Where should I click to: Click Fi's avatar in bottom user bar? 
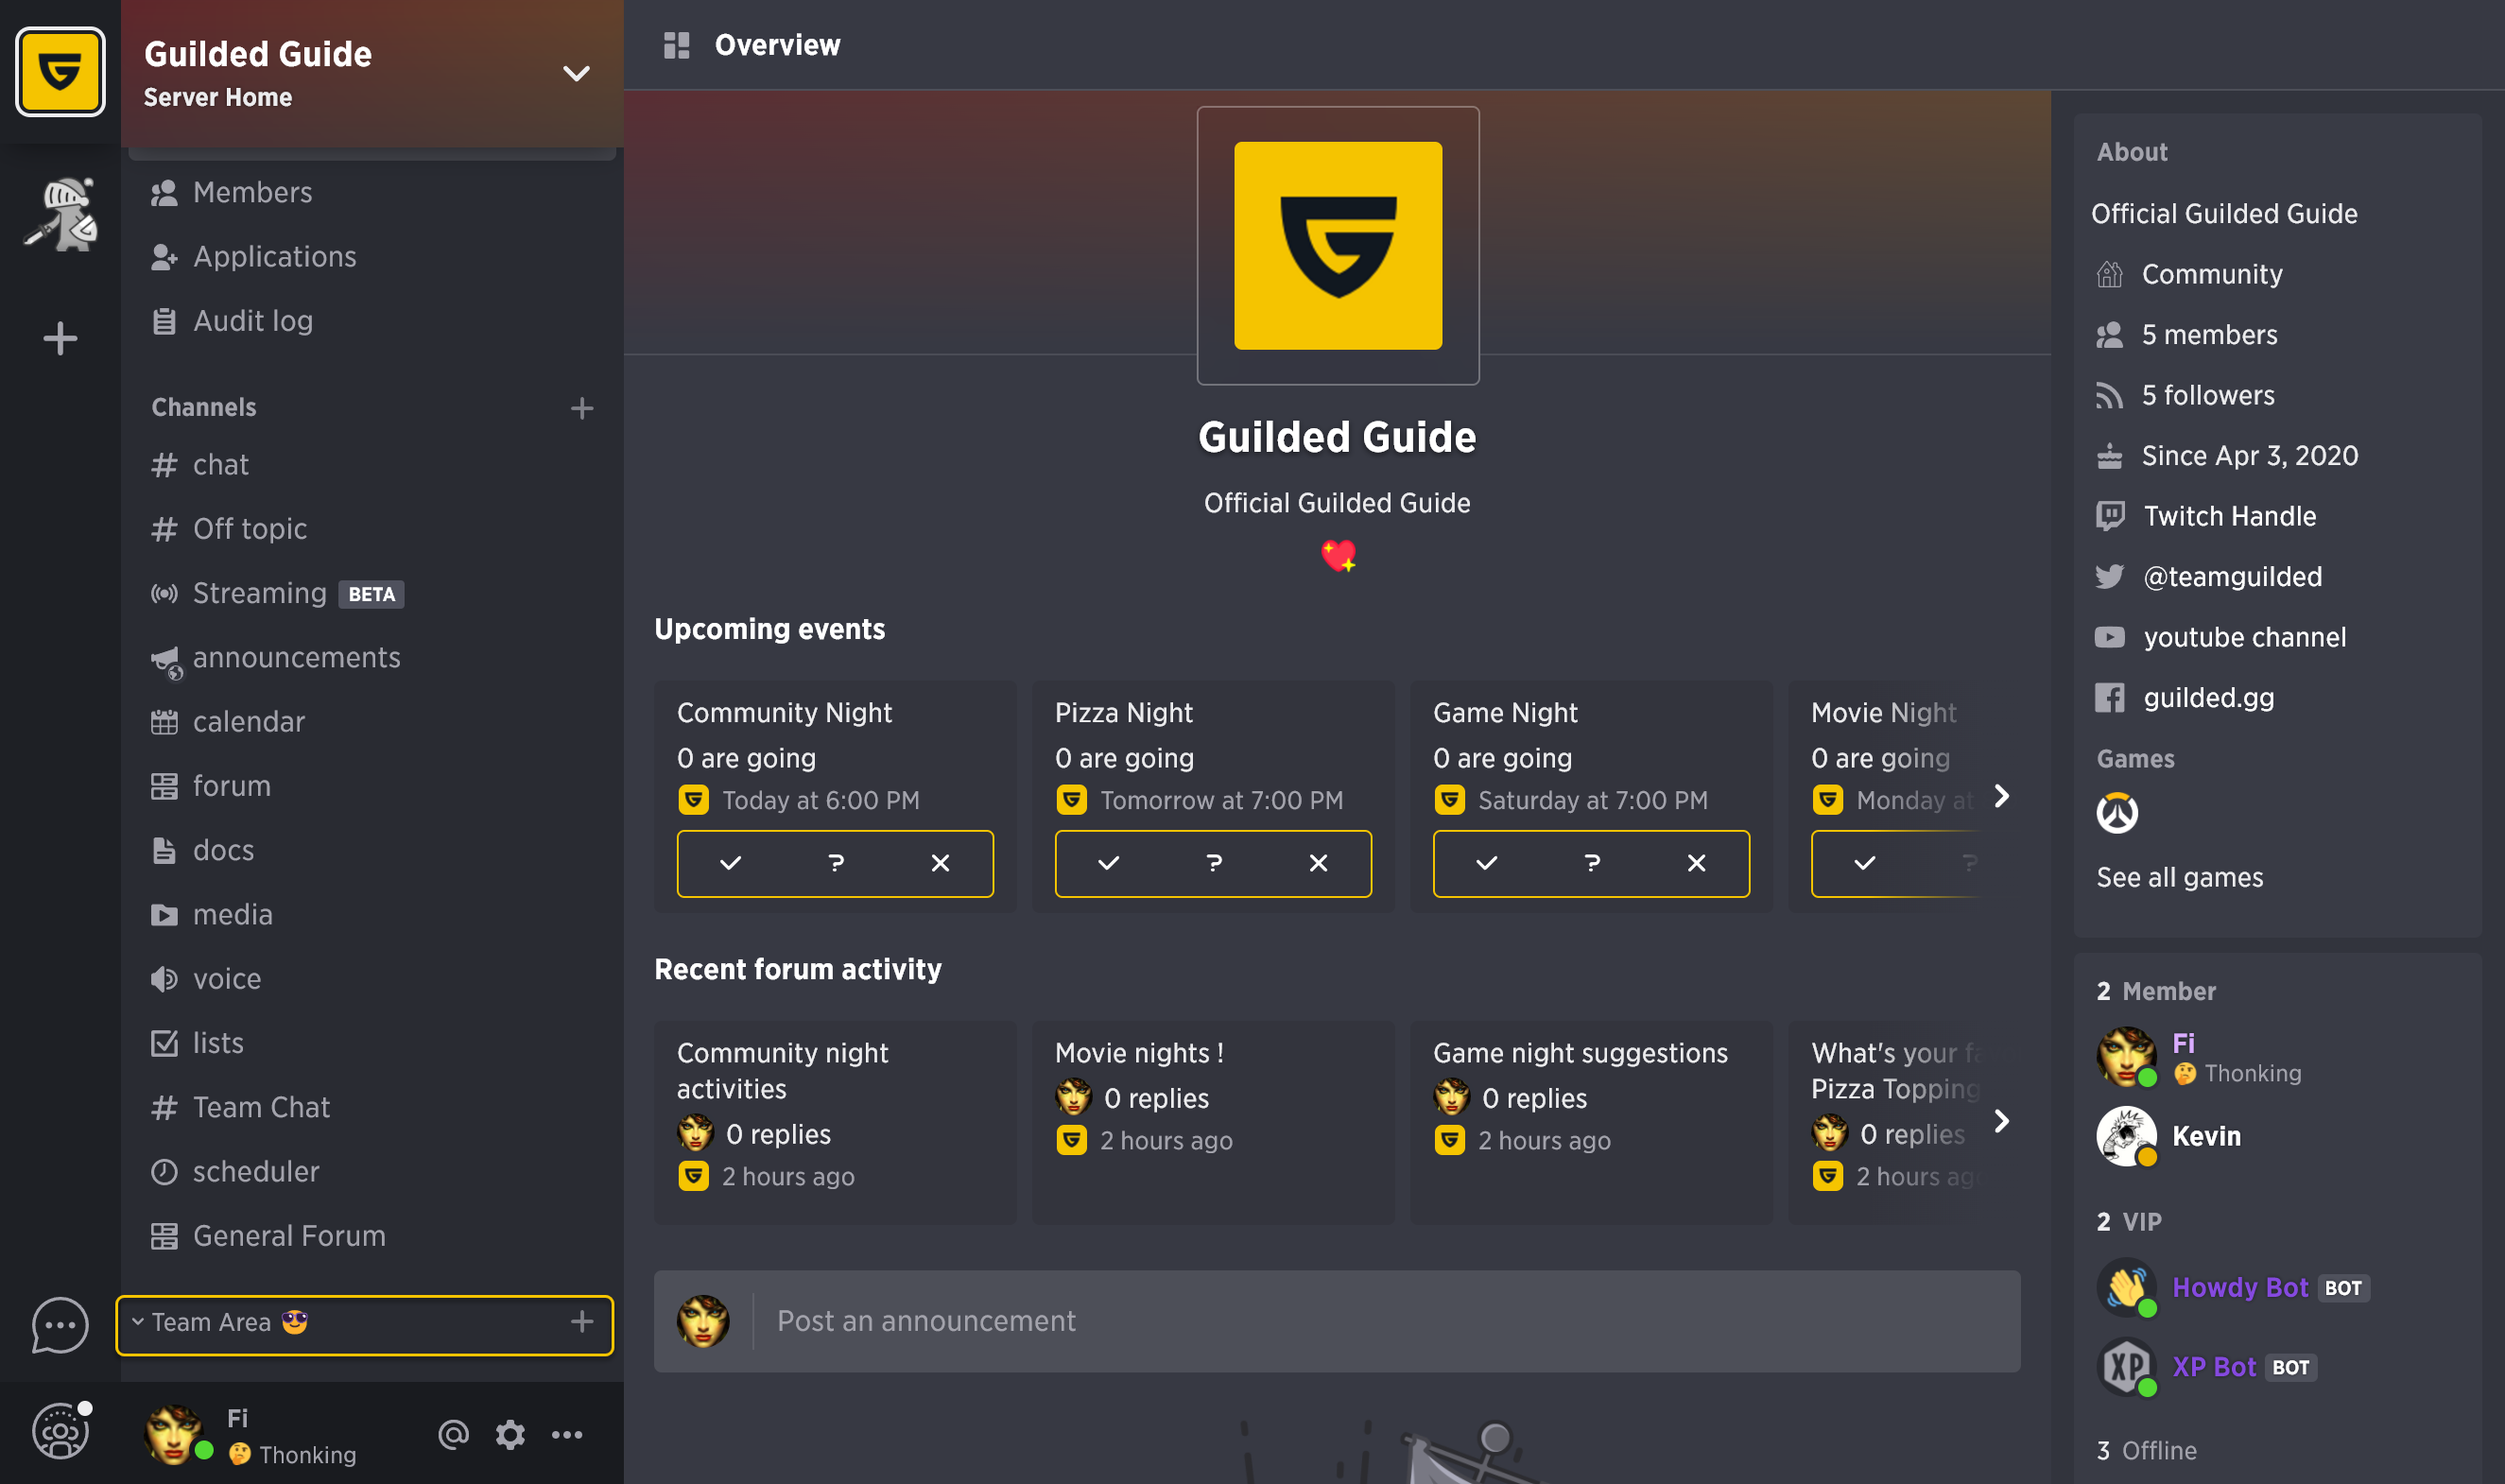coord(176,1433)
